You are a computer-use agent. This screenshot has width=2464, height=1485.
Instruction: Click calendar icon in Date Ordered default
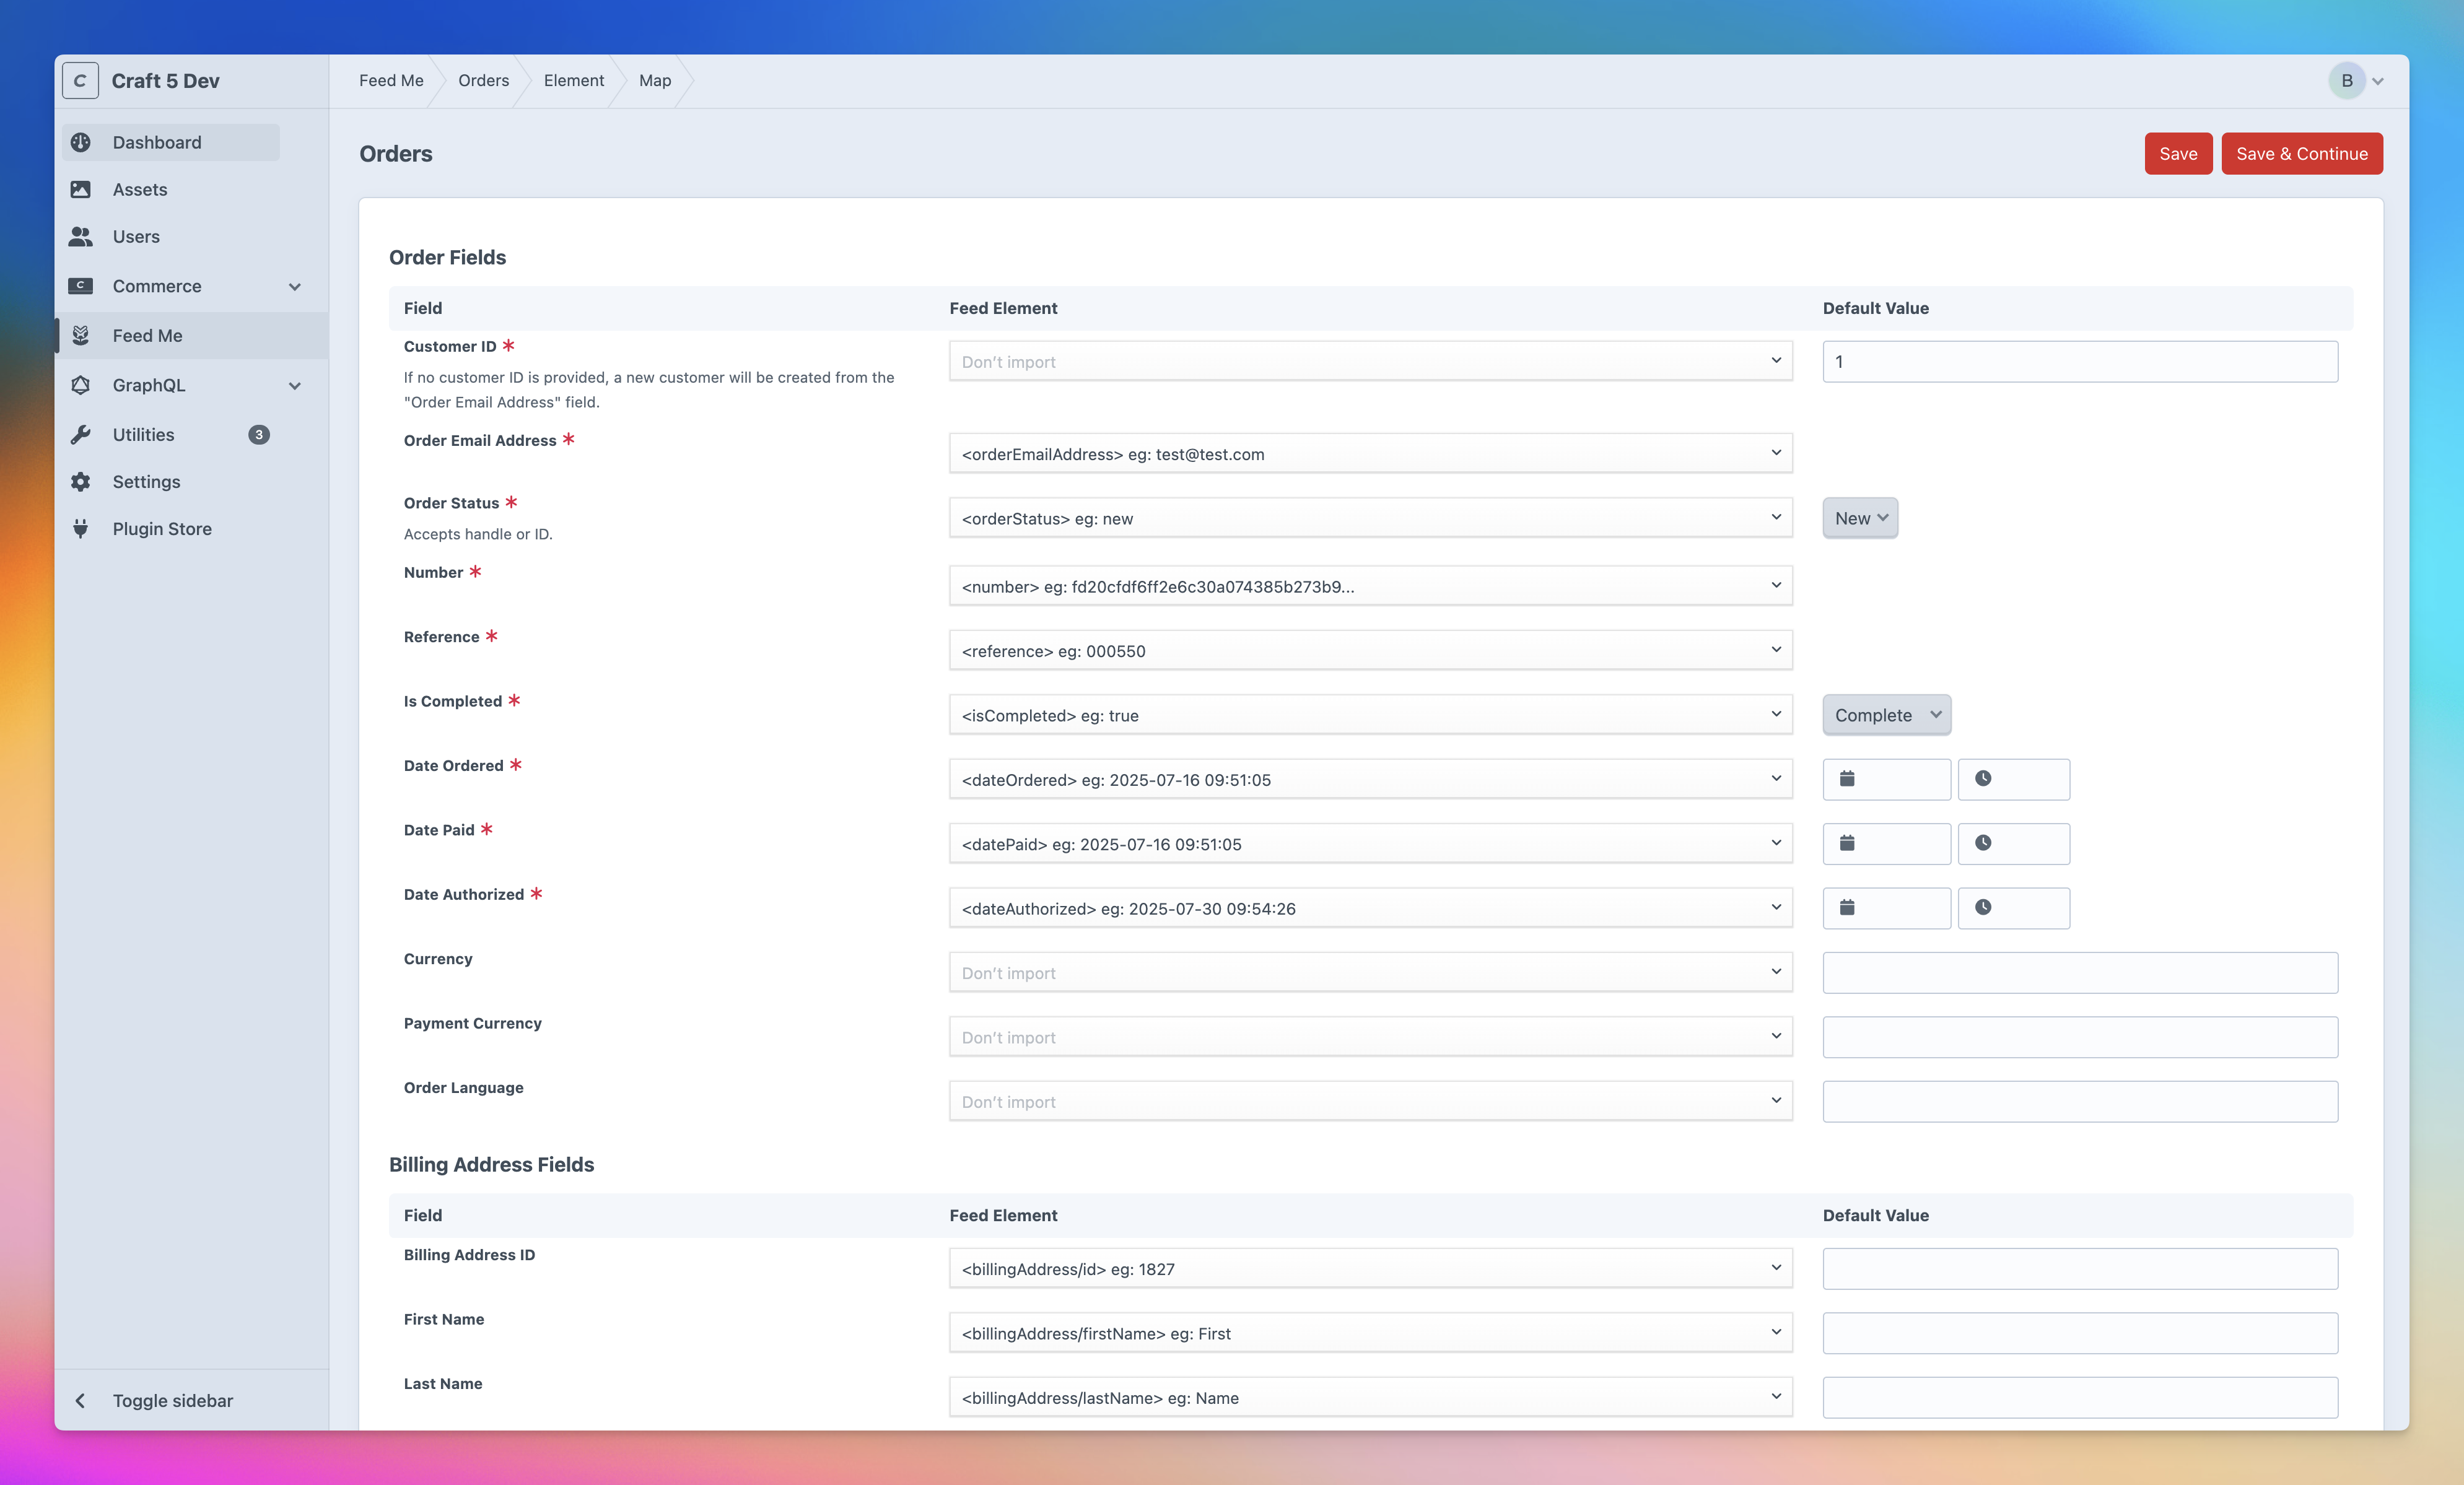click(x=1847, y=779)
